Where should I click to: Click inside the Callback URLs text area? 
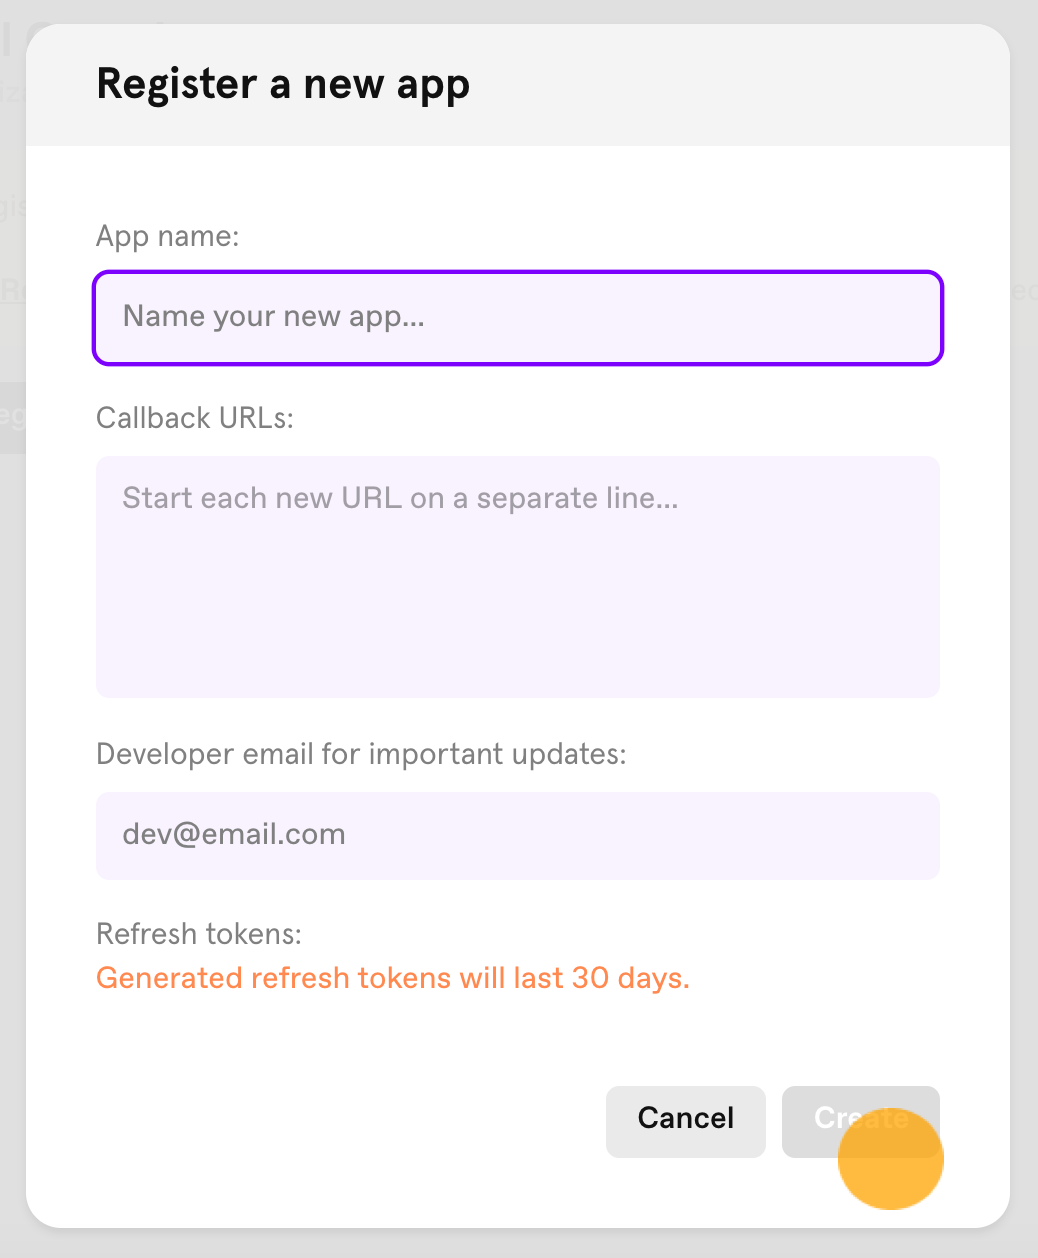[x=518, y=577]
